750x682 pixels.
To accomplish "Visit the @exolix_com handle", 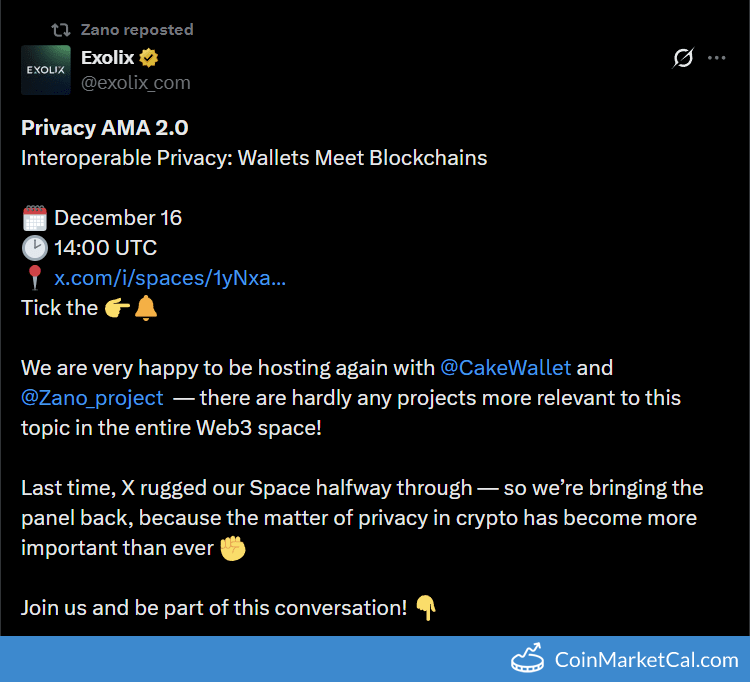I will (x=136, y=82).
